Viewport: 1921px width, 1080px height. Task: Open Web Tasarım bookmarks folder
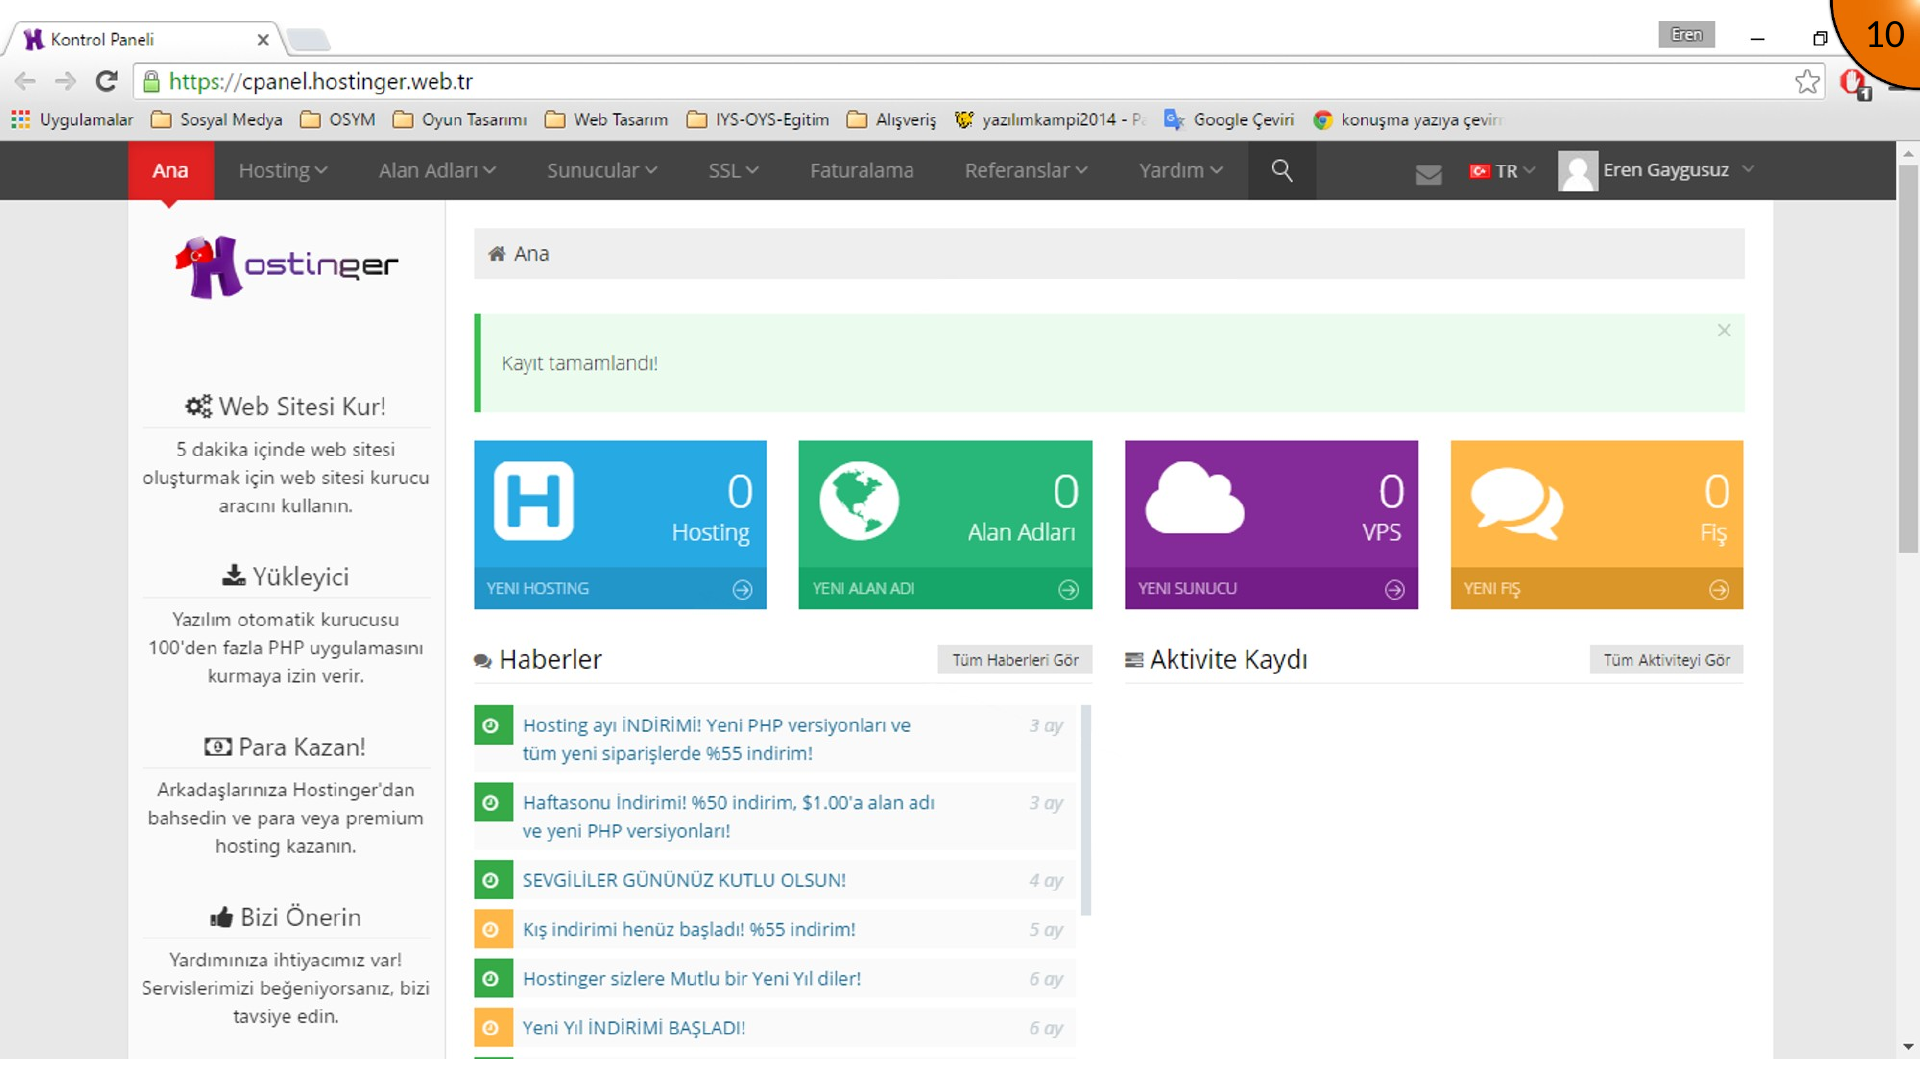[607, 120]
